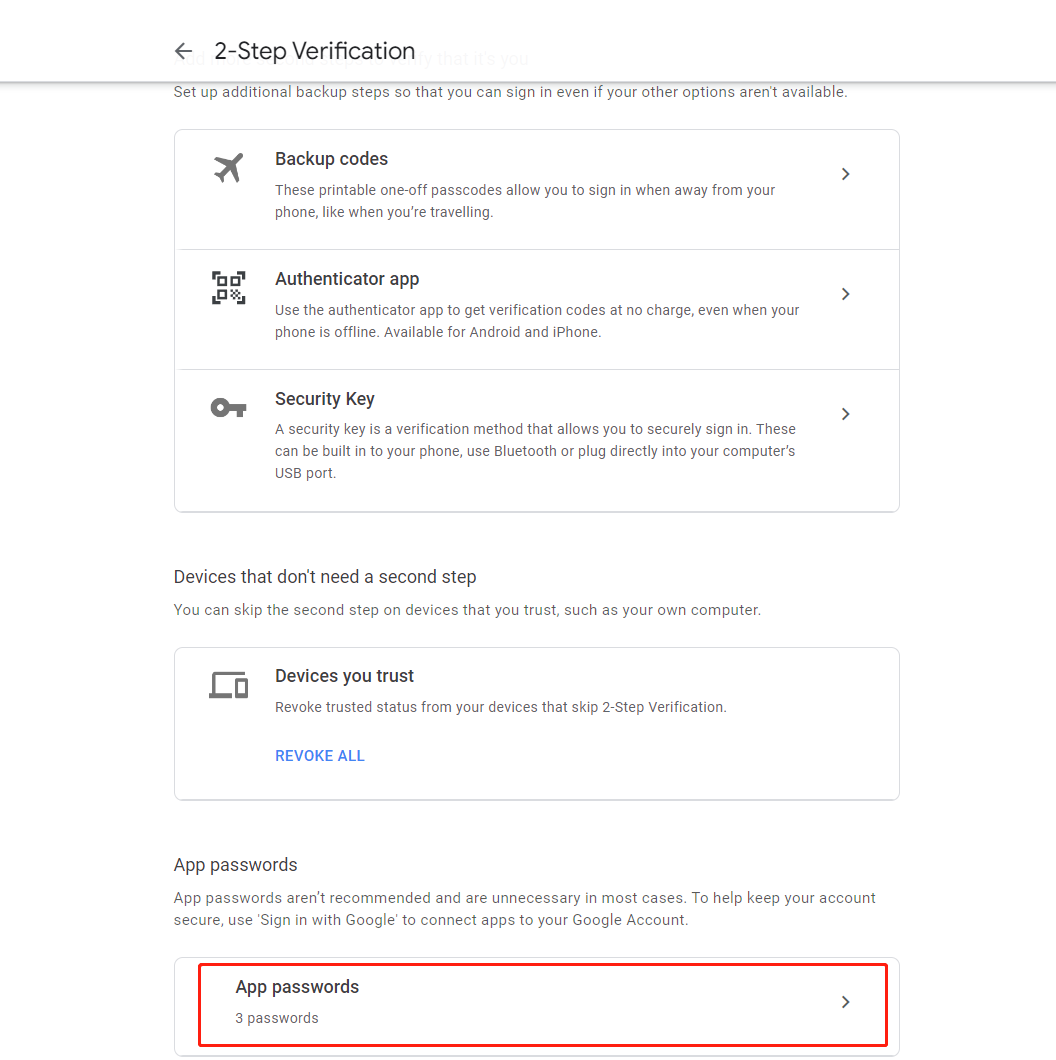
Task: Click the 2-Step Verification page title
Action: (x=314, y=51)
